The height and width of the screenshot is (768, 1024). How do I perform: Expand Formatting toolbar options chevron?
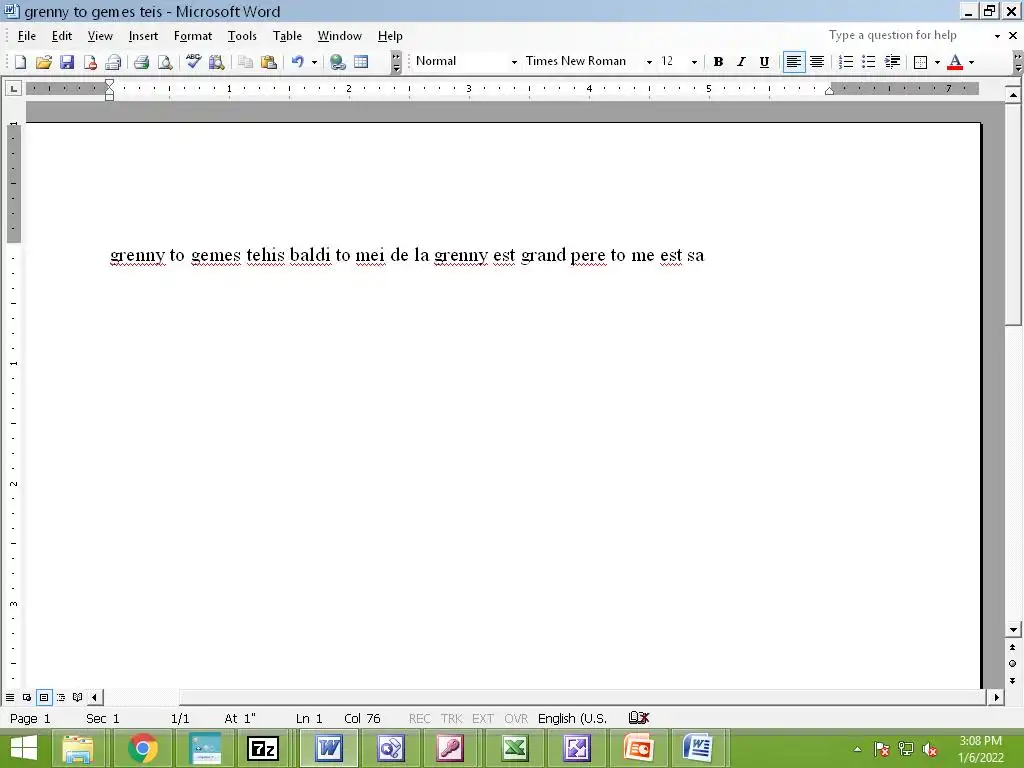(x=1018, y=62)
